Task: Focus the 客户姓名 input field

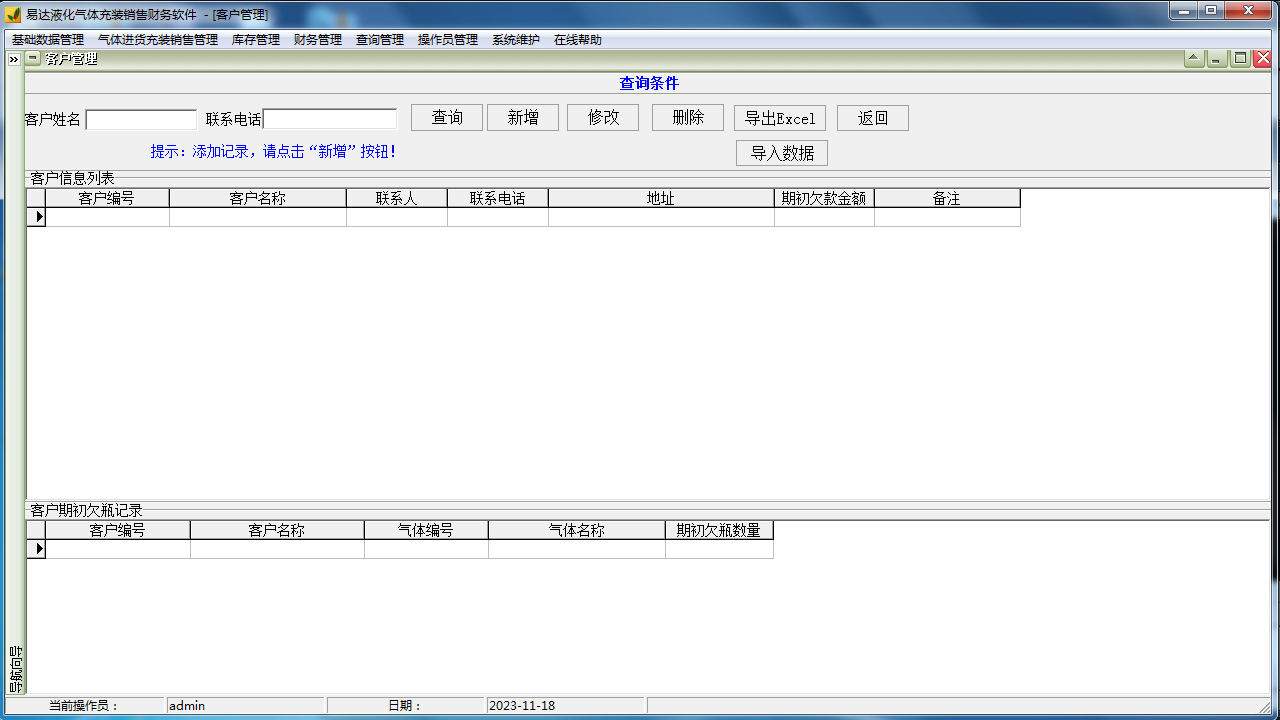Action: [x=141, y=120]
